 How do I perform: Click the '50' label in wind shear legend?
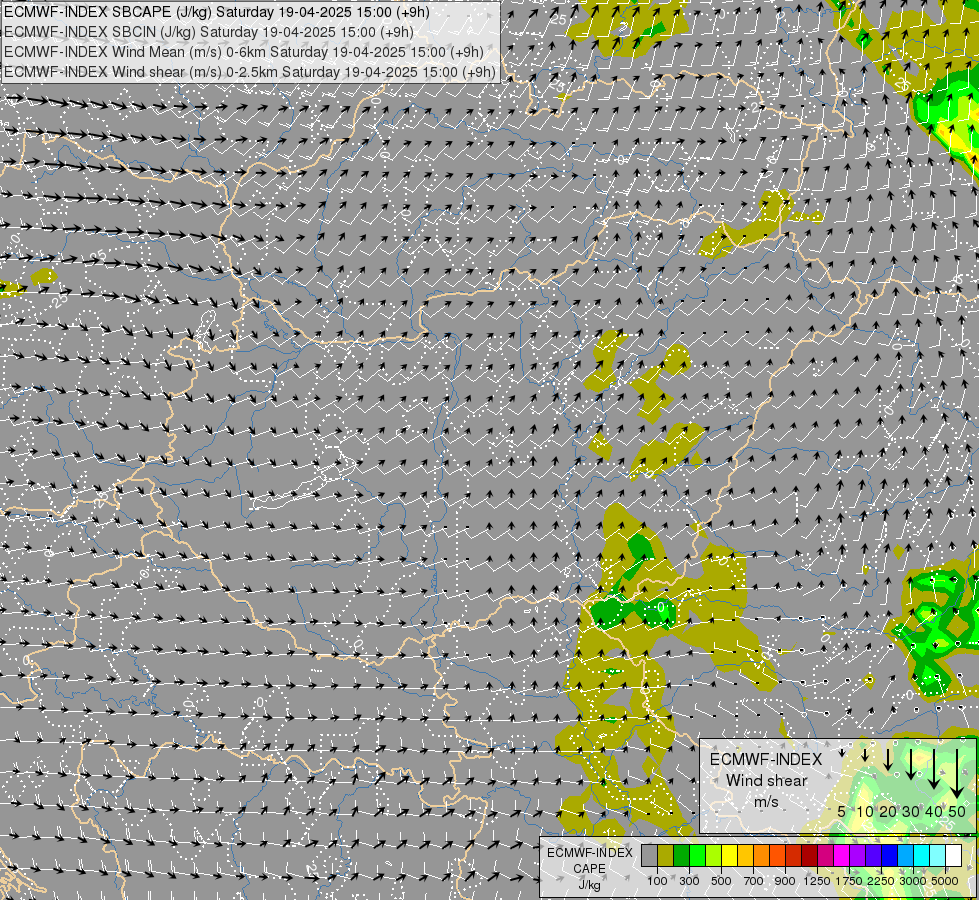[957, 811]
